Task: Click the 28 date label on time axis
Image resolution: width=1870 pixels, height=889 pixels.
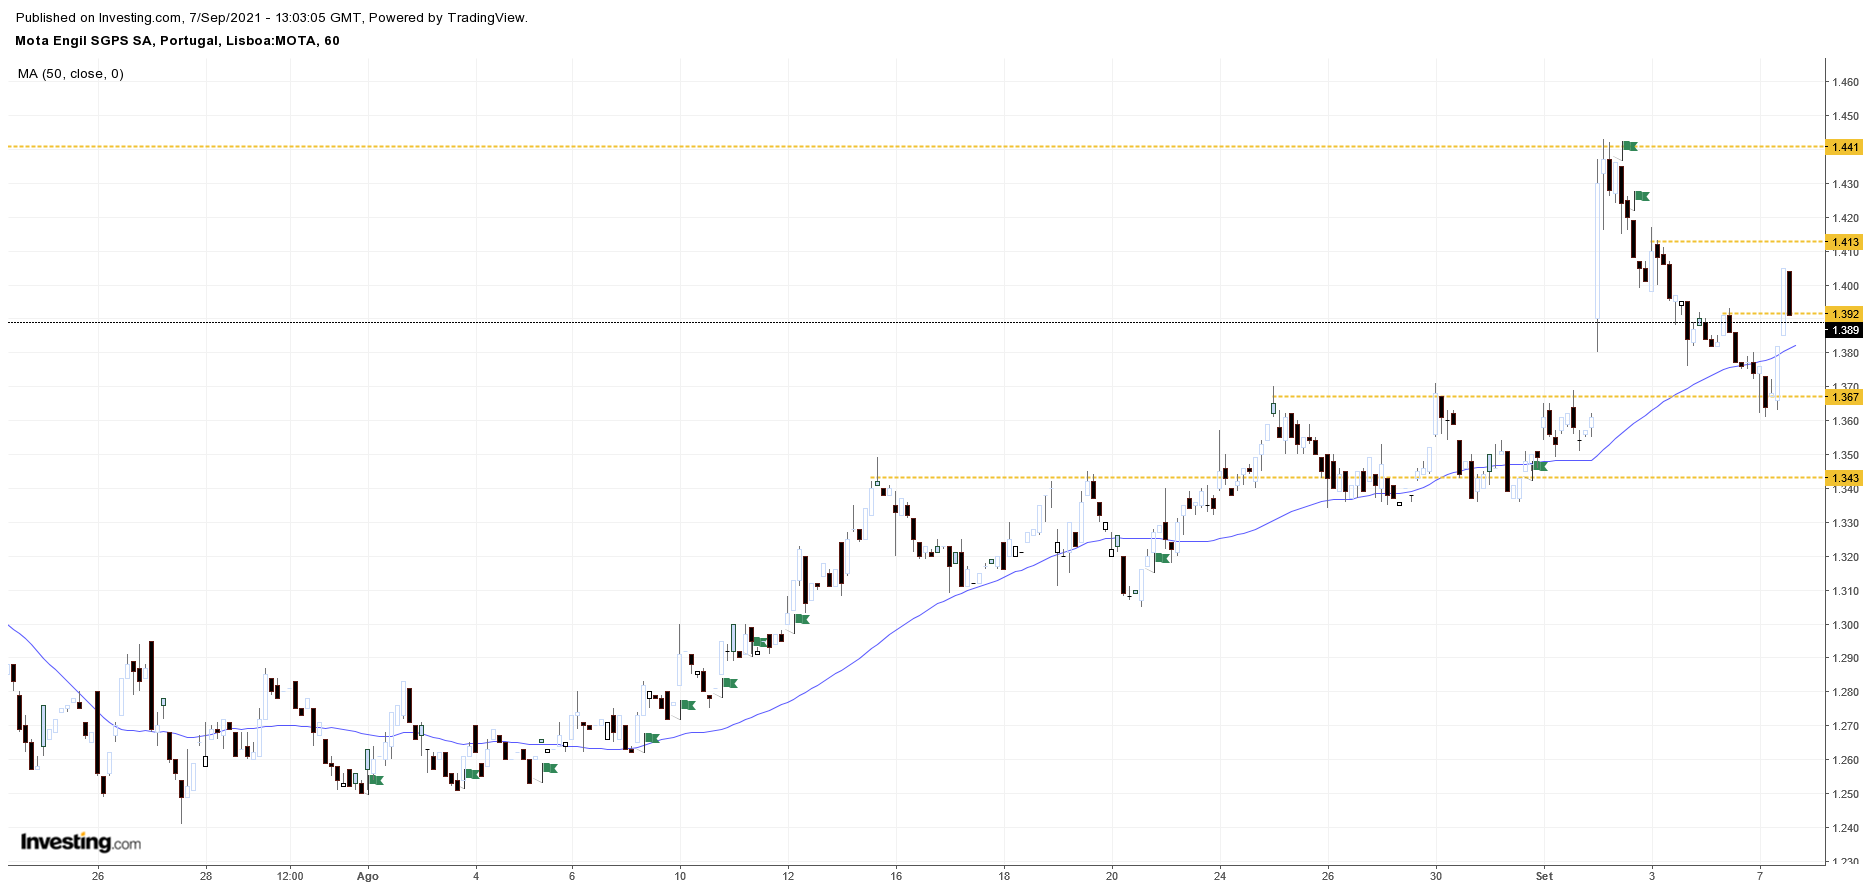Action: pos(206,877)
